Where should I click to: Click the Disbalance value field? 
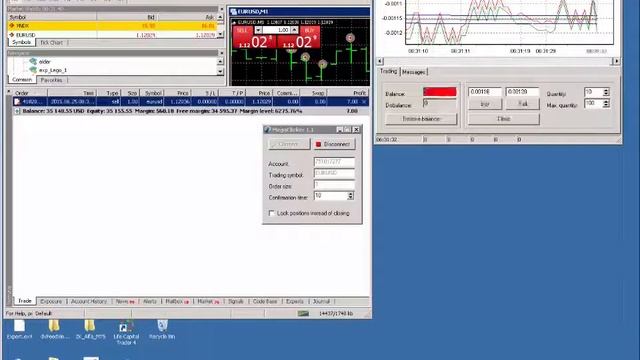(440, 104)
